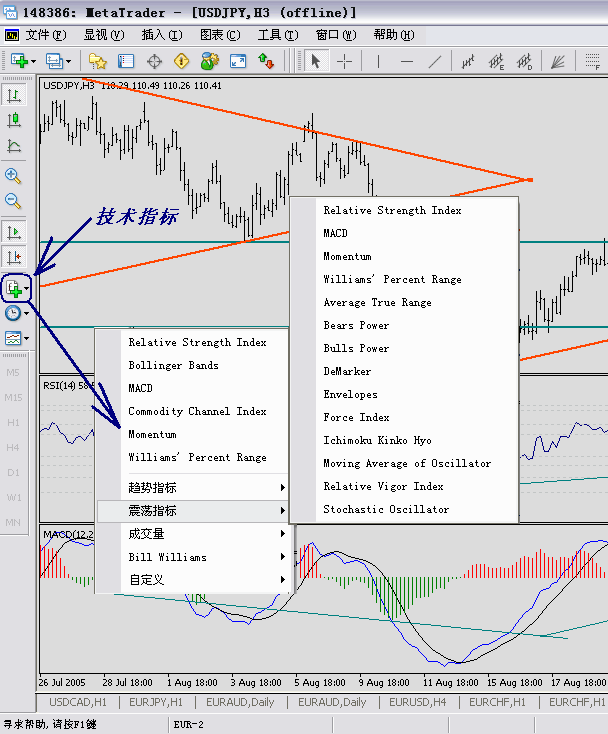The image size is (608, 734).
Task: Select Average True Range in submenu
Action: (404, 302)
